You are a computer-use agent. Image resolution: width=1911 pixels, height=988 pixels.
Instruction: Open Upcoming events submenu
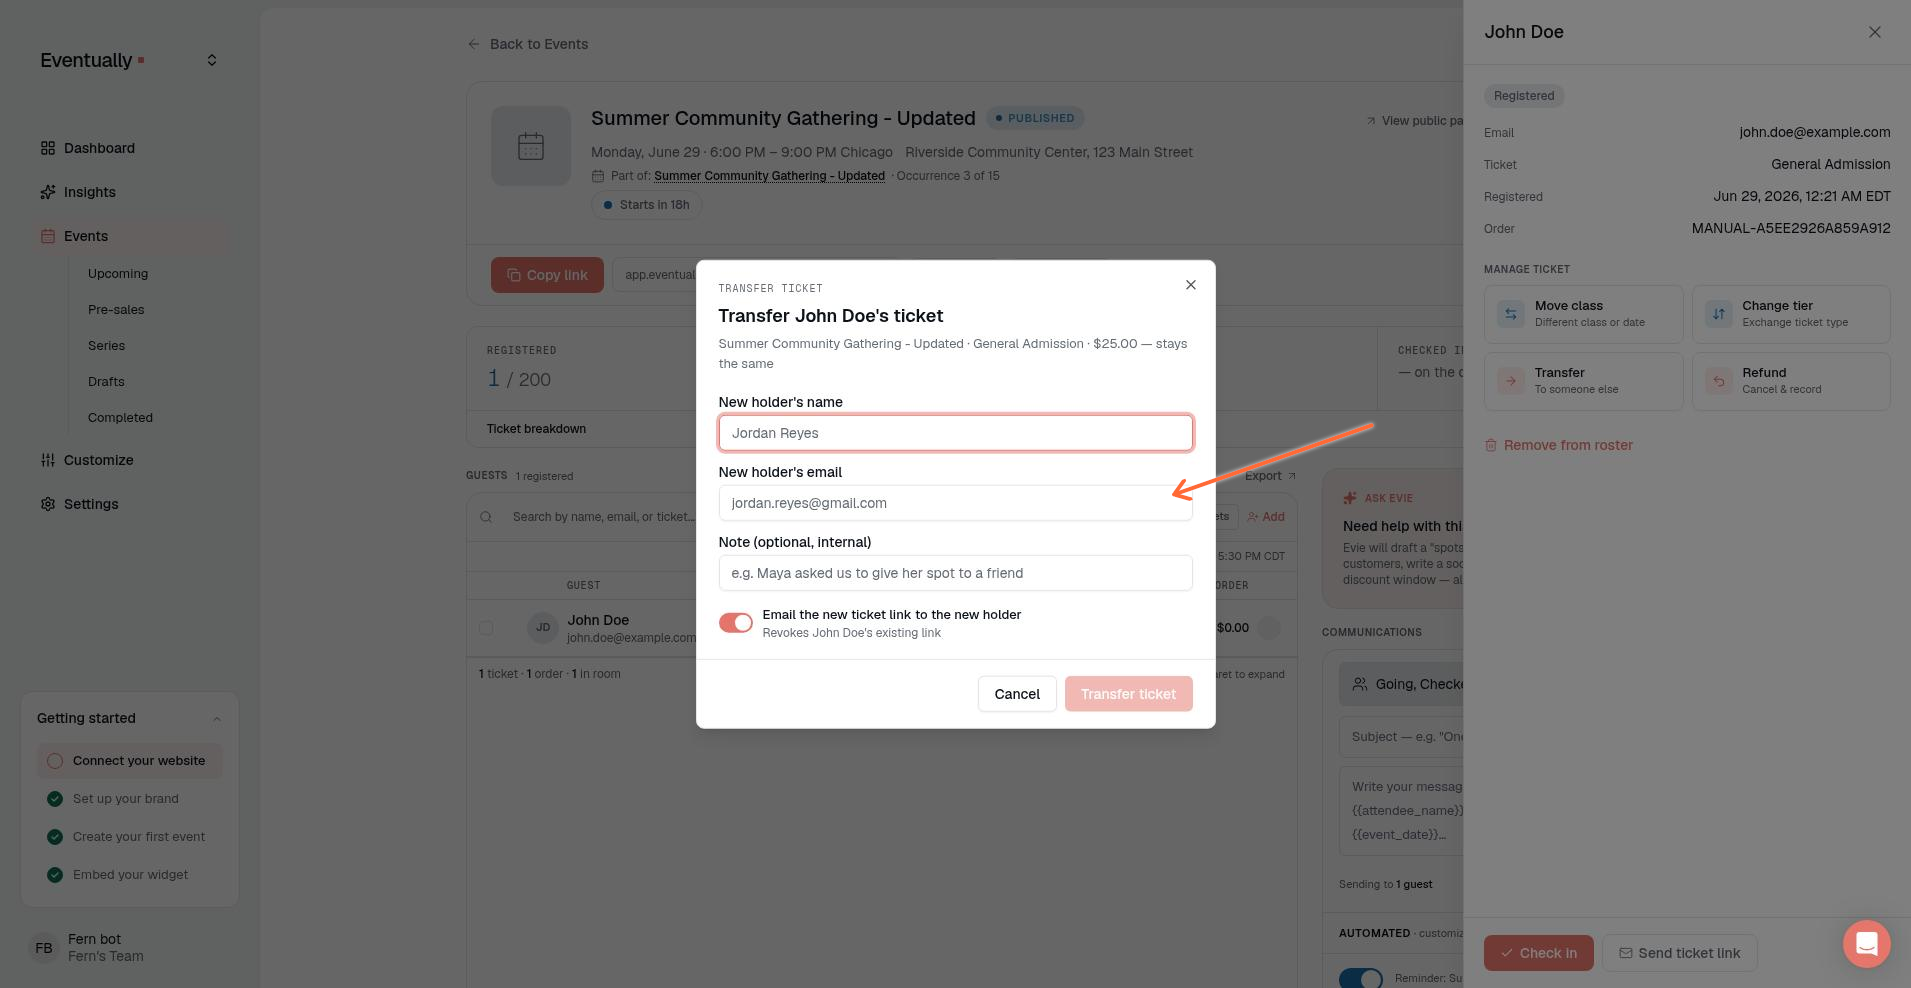pyautogui.click(x=118, y=274)
